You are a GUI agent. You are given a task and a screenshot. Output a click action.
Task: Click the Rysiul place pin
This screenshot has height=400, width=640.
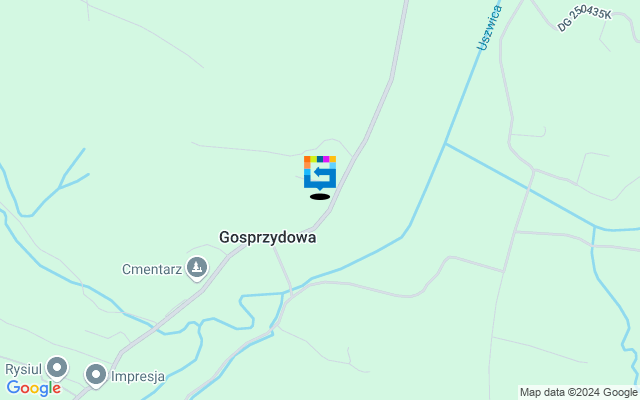[57, 369]
